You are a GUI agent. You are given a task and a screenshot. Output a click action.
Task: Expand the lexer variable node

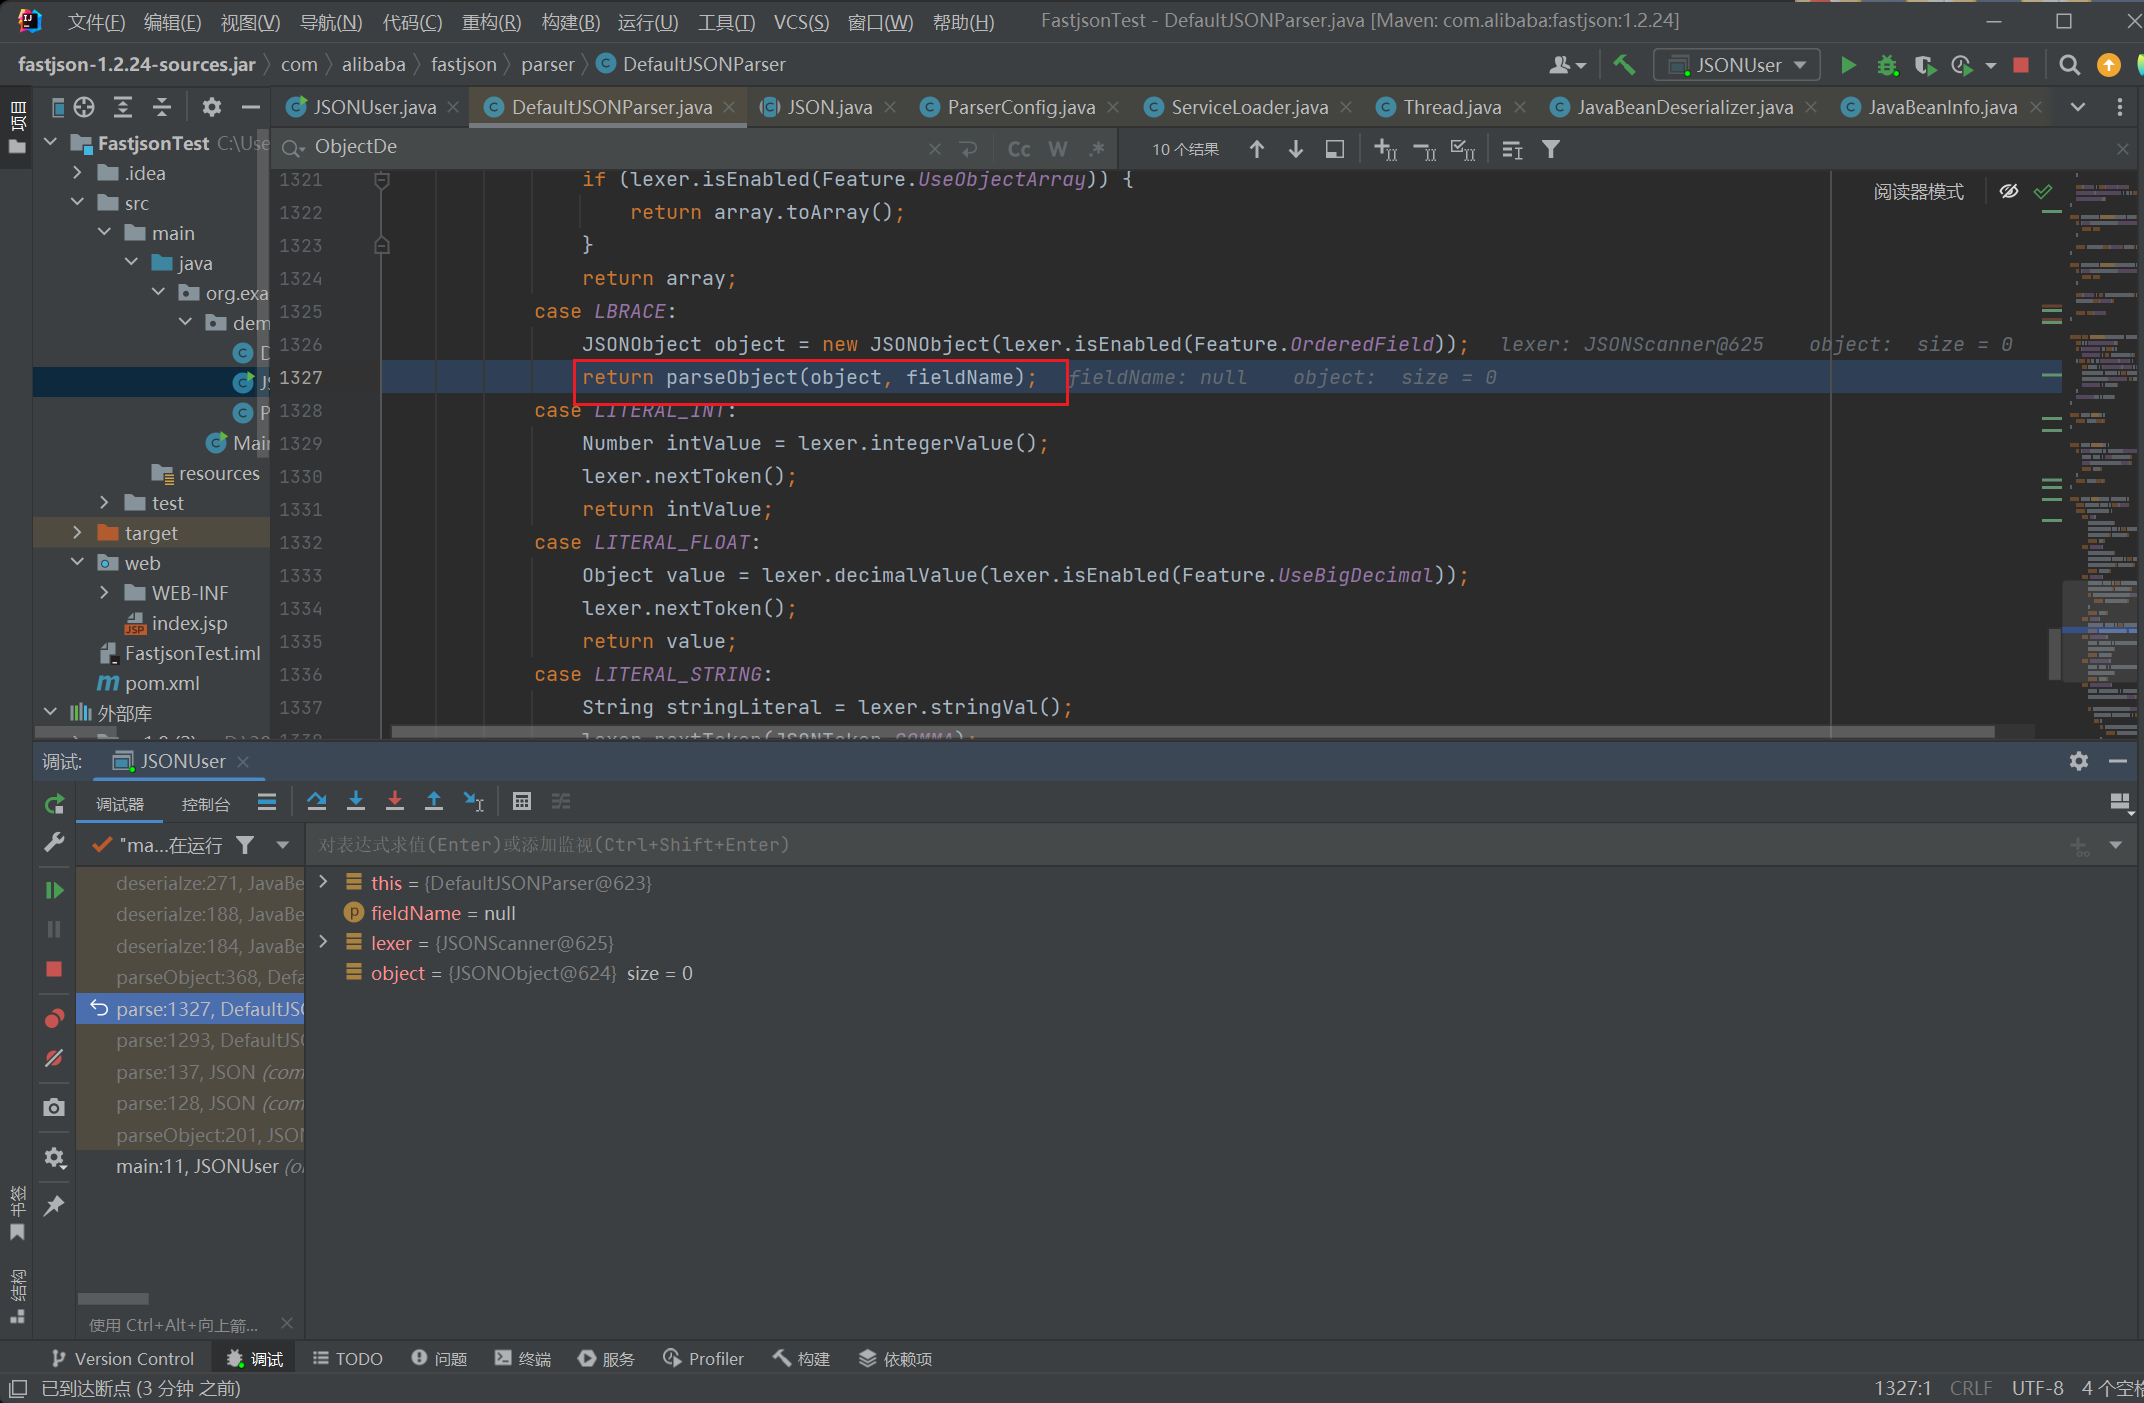[x=323, y=942]
